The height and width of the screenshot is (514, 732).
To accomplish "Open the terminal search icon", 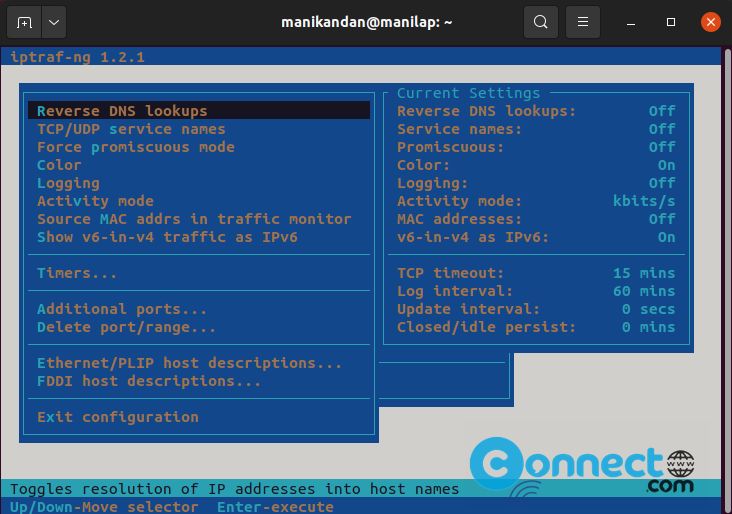I will coord(541,22).
